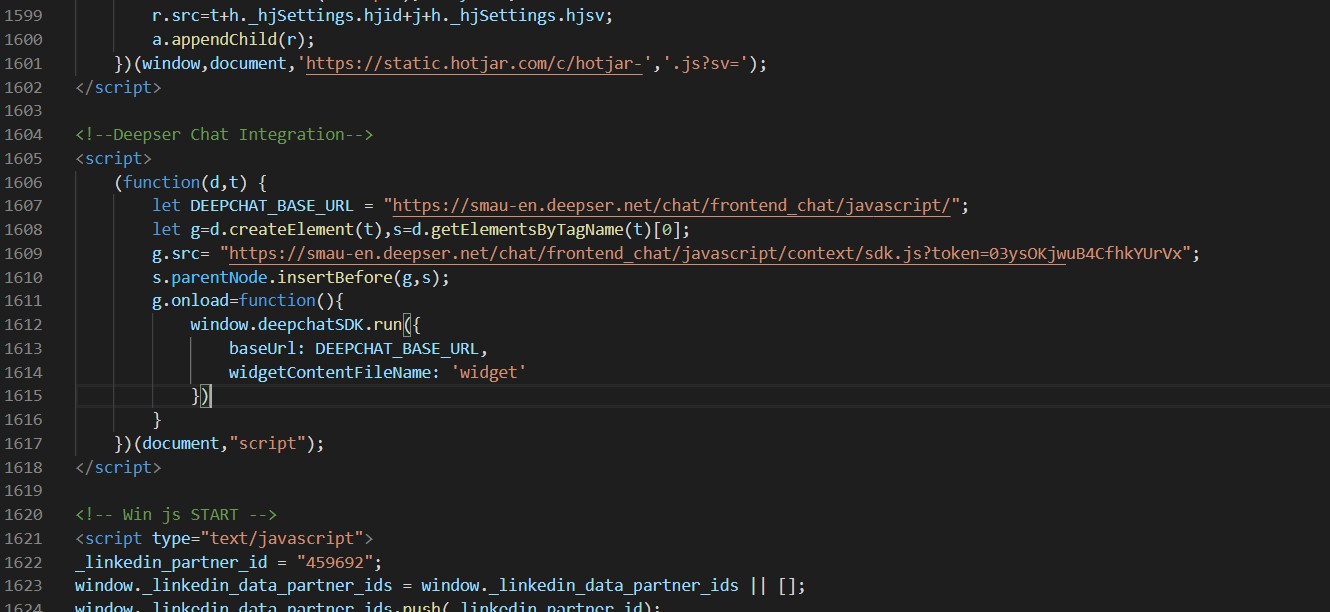The height and width of the screenshot is (612, 1330).
Task: Place cursor after closing }) on line 1615
Action: 211,396
